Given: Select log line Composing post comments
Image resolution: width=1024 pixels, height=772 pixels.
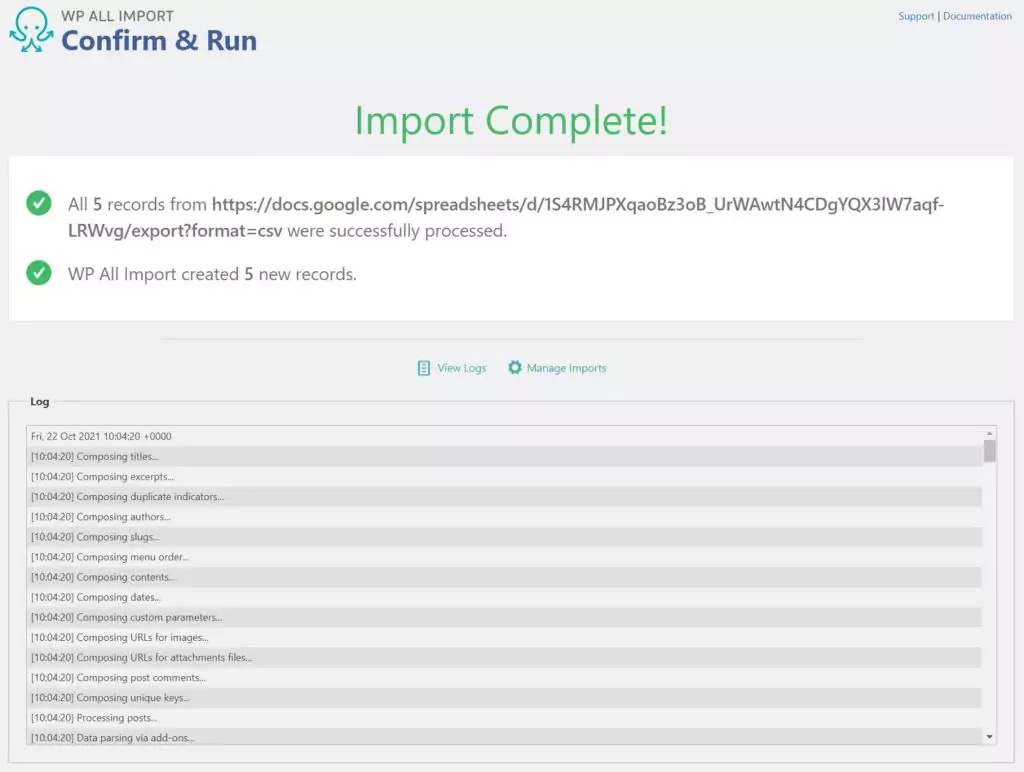Looking at the screenshot, I should pyautogui.click(x=504, y=678).
